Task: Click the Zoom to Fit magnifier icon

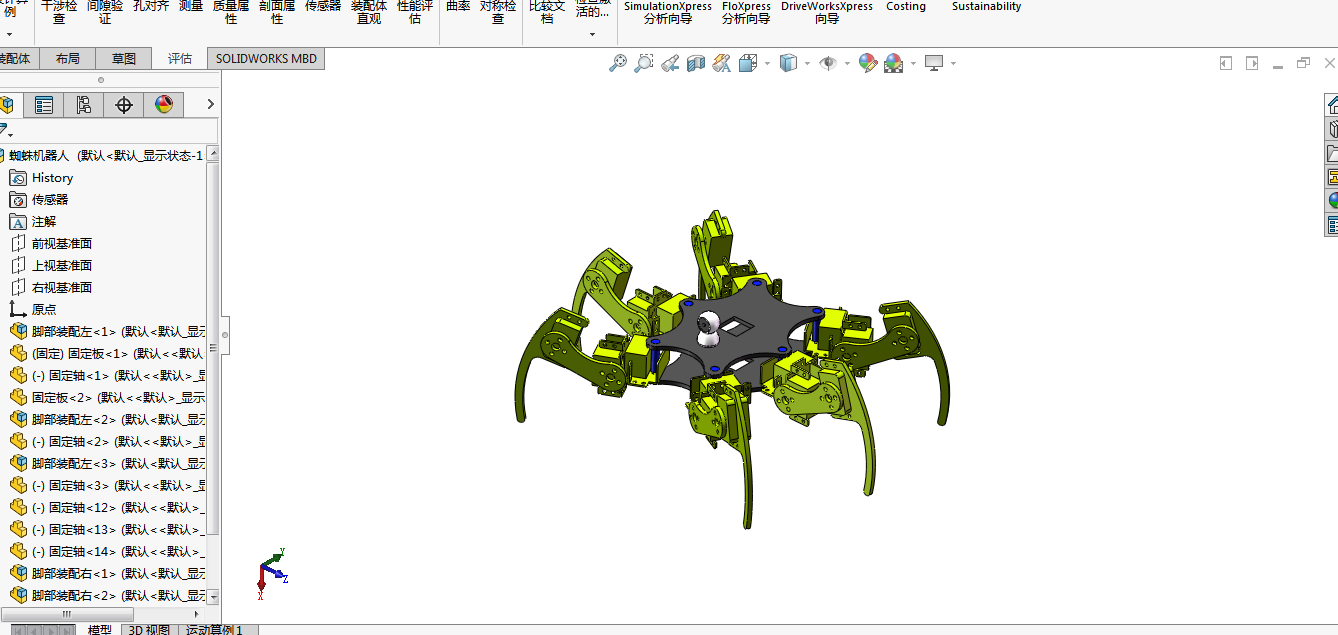Action: [x=618, y=63]
